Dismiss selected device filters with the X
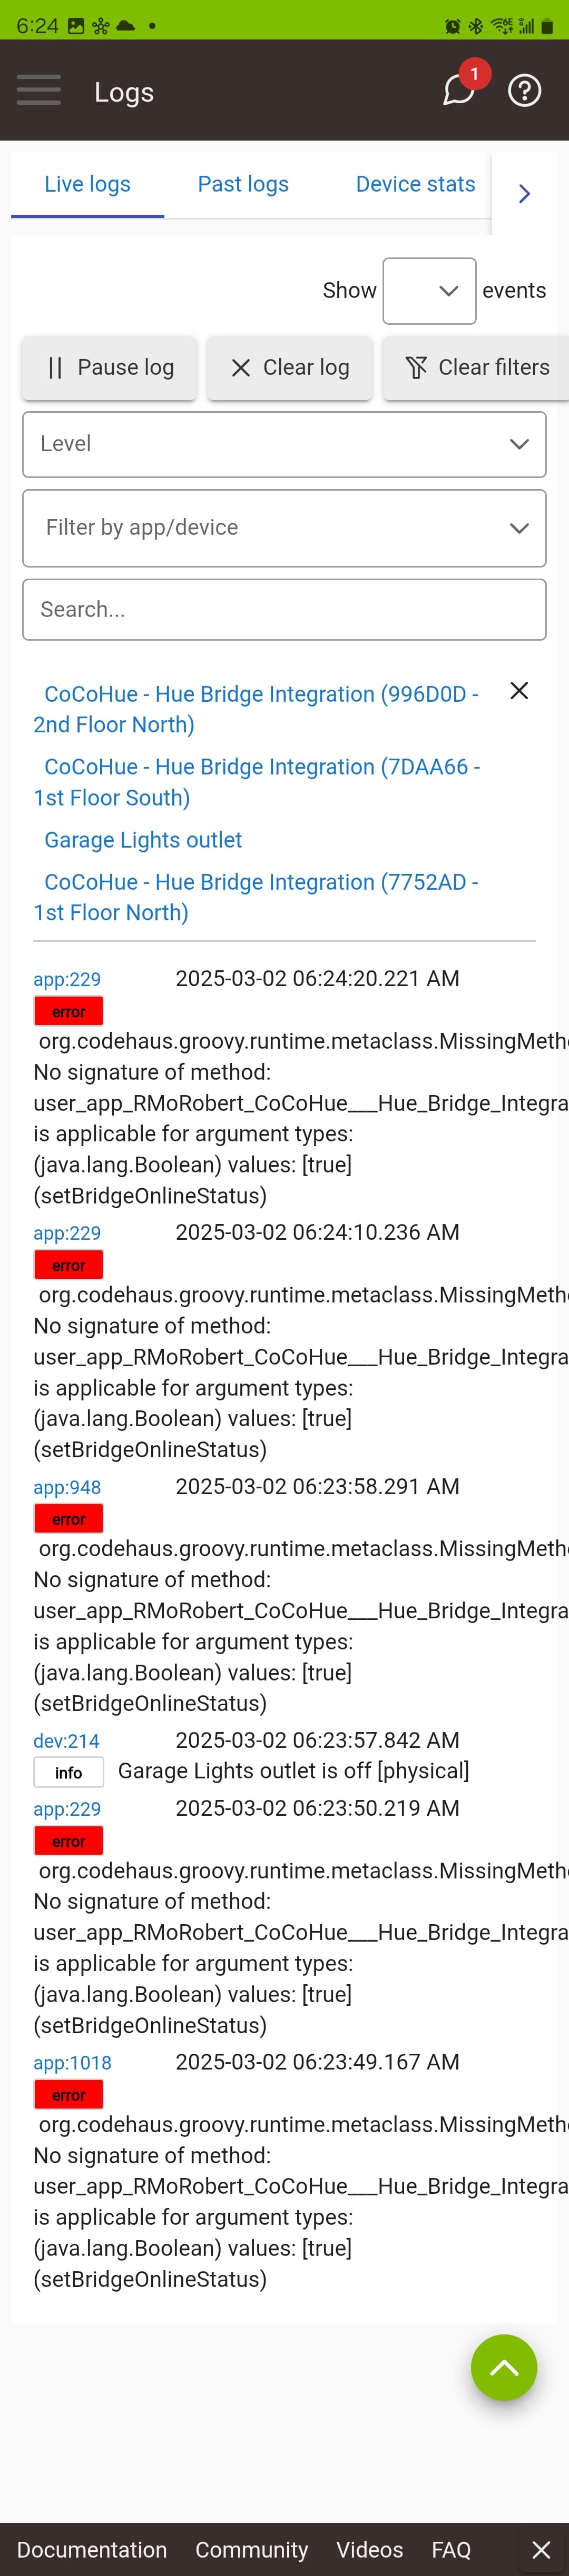 click(x=518, y=690)
